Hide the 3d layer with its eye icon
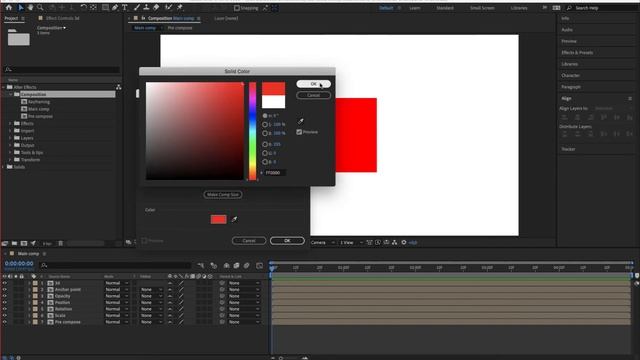Viewport: 640px width, 360px height. pyautogui.click(x=4, y=283)
